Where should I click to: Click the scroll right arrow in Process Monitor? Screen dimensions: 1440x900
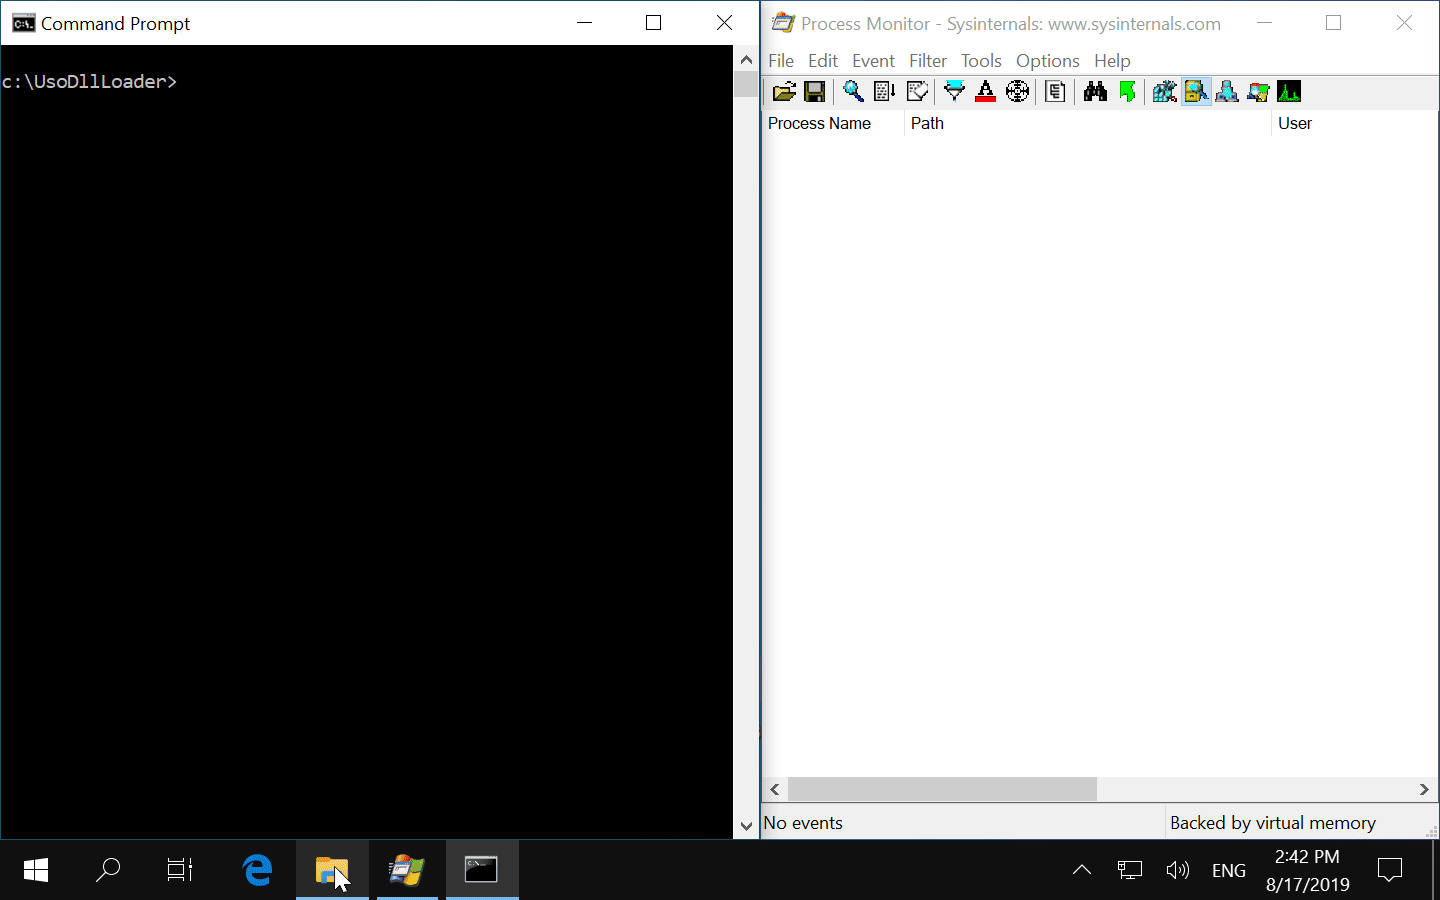(1424, 790)
